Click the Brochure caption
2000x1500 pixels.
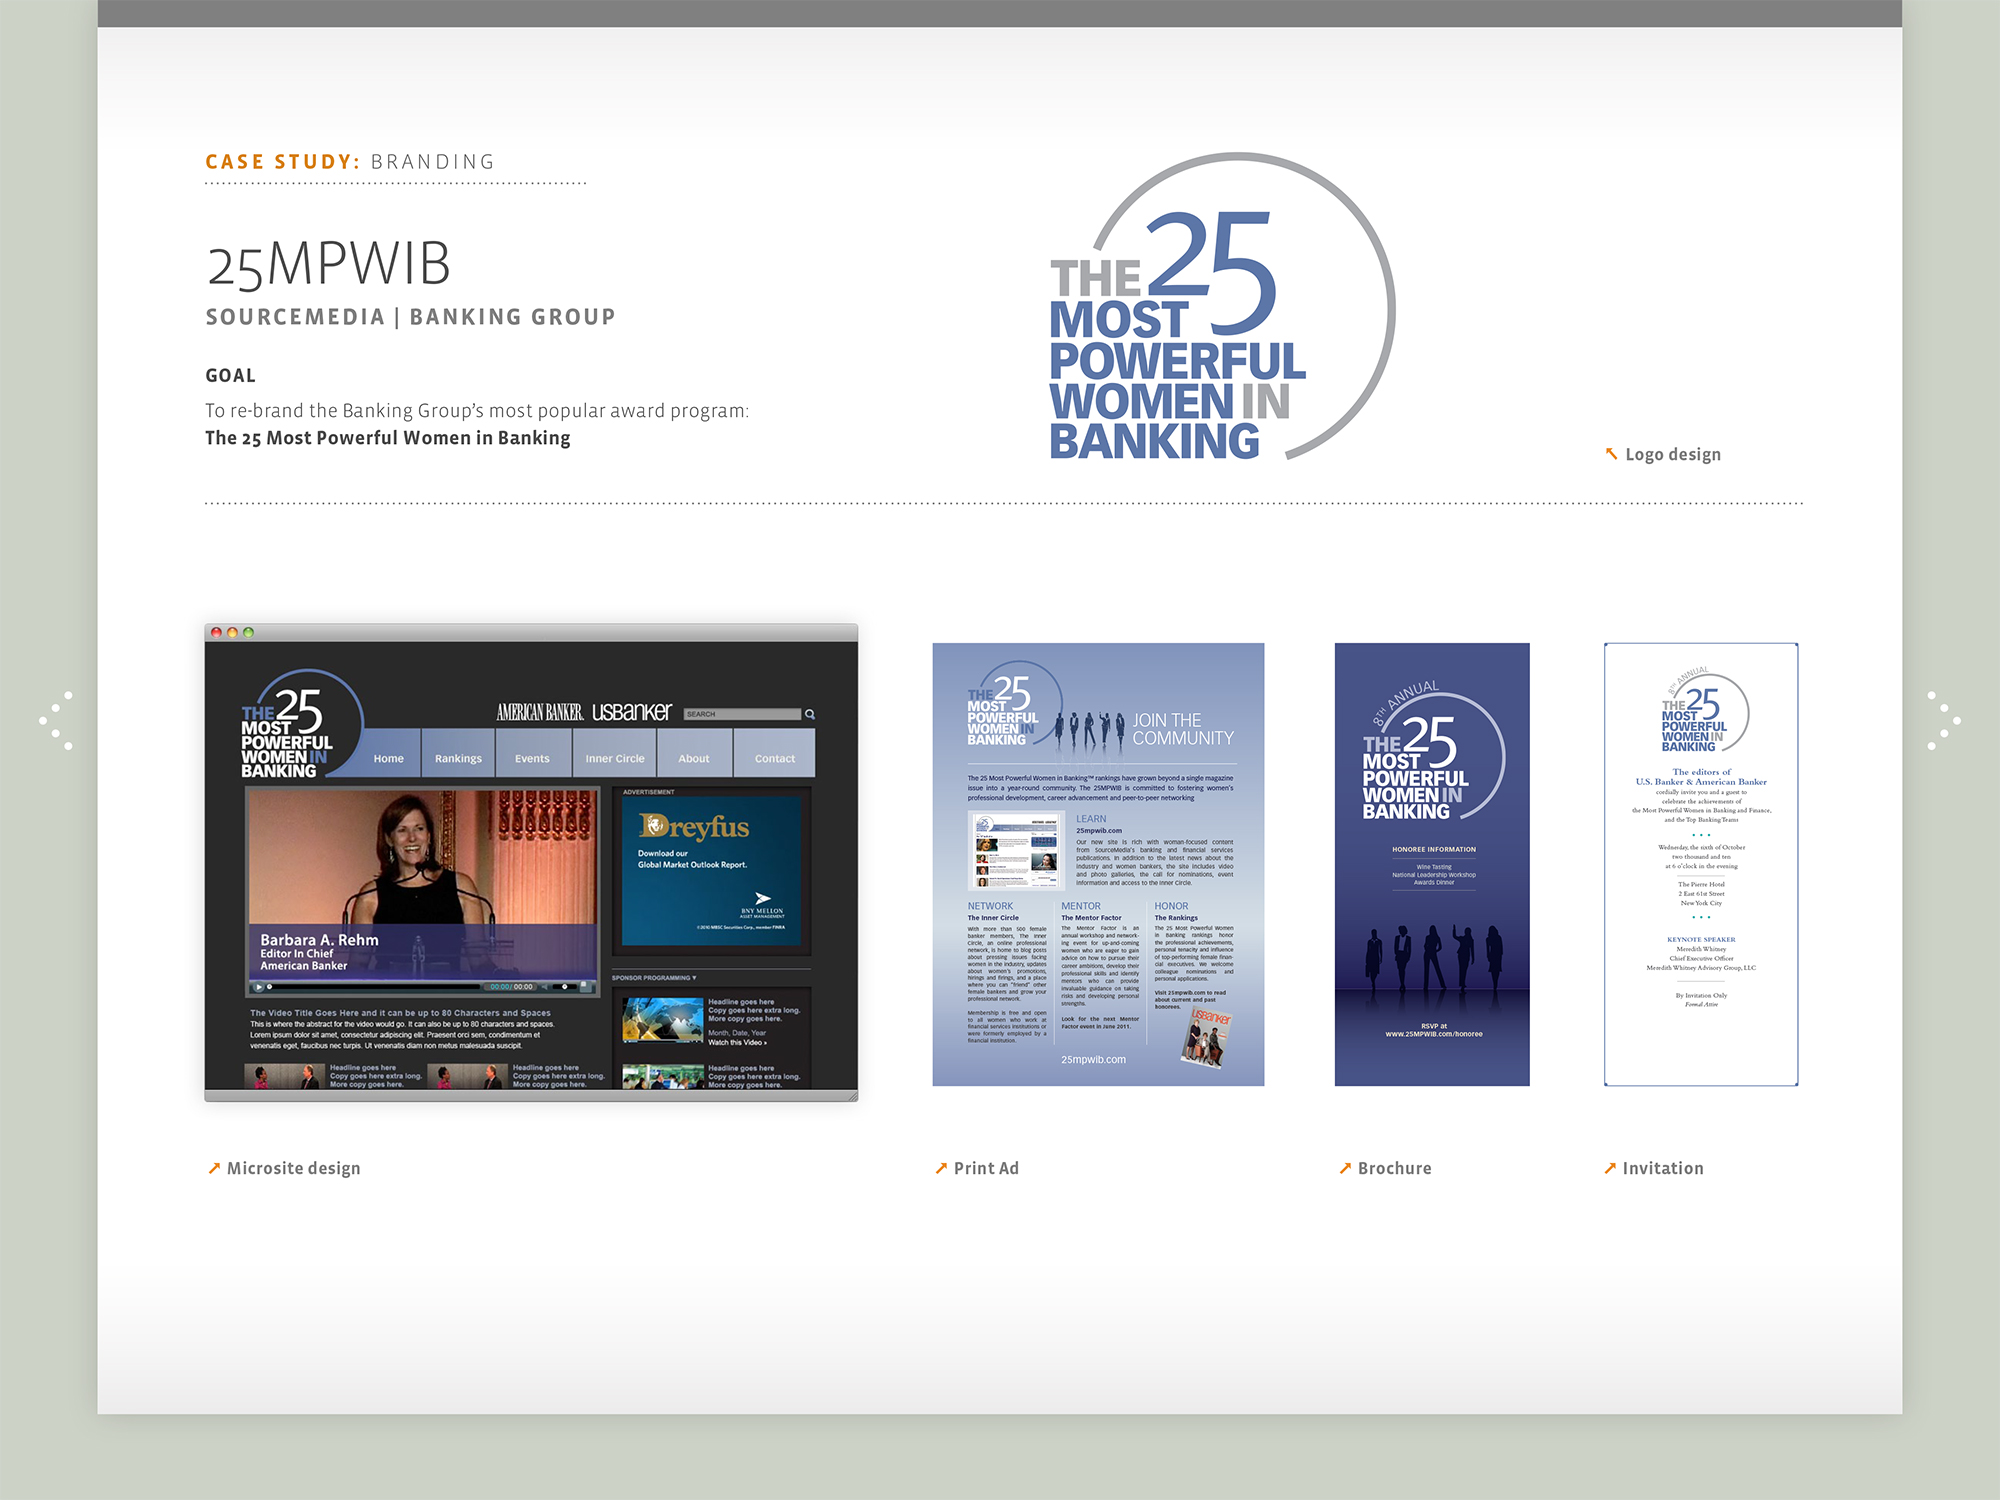(x=1395, y=1168)
